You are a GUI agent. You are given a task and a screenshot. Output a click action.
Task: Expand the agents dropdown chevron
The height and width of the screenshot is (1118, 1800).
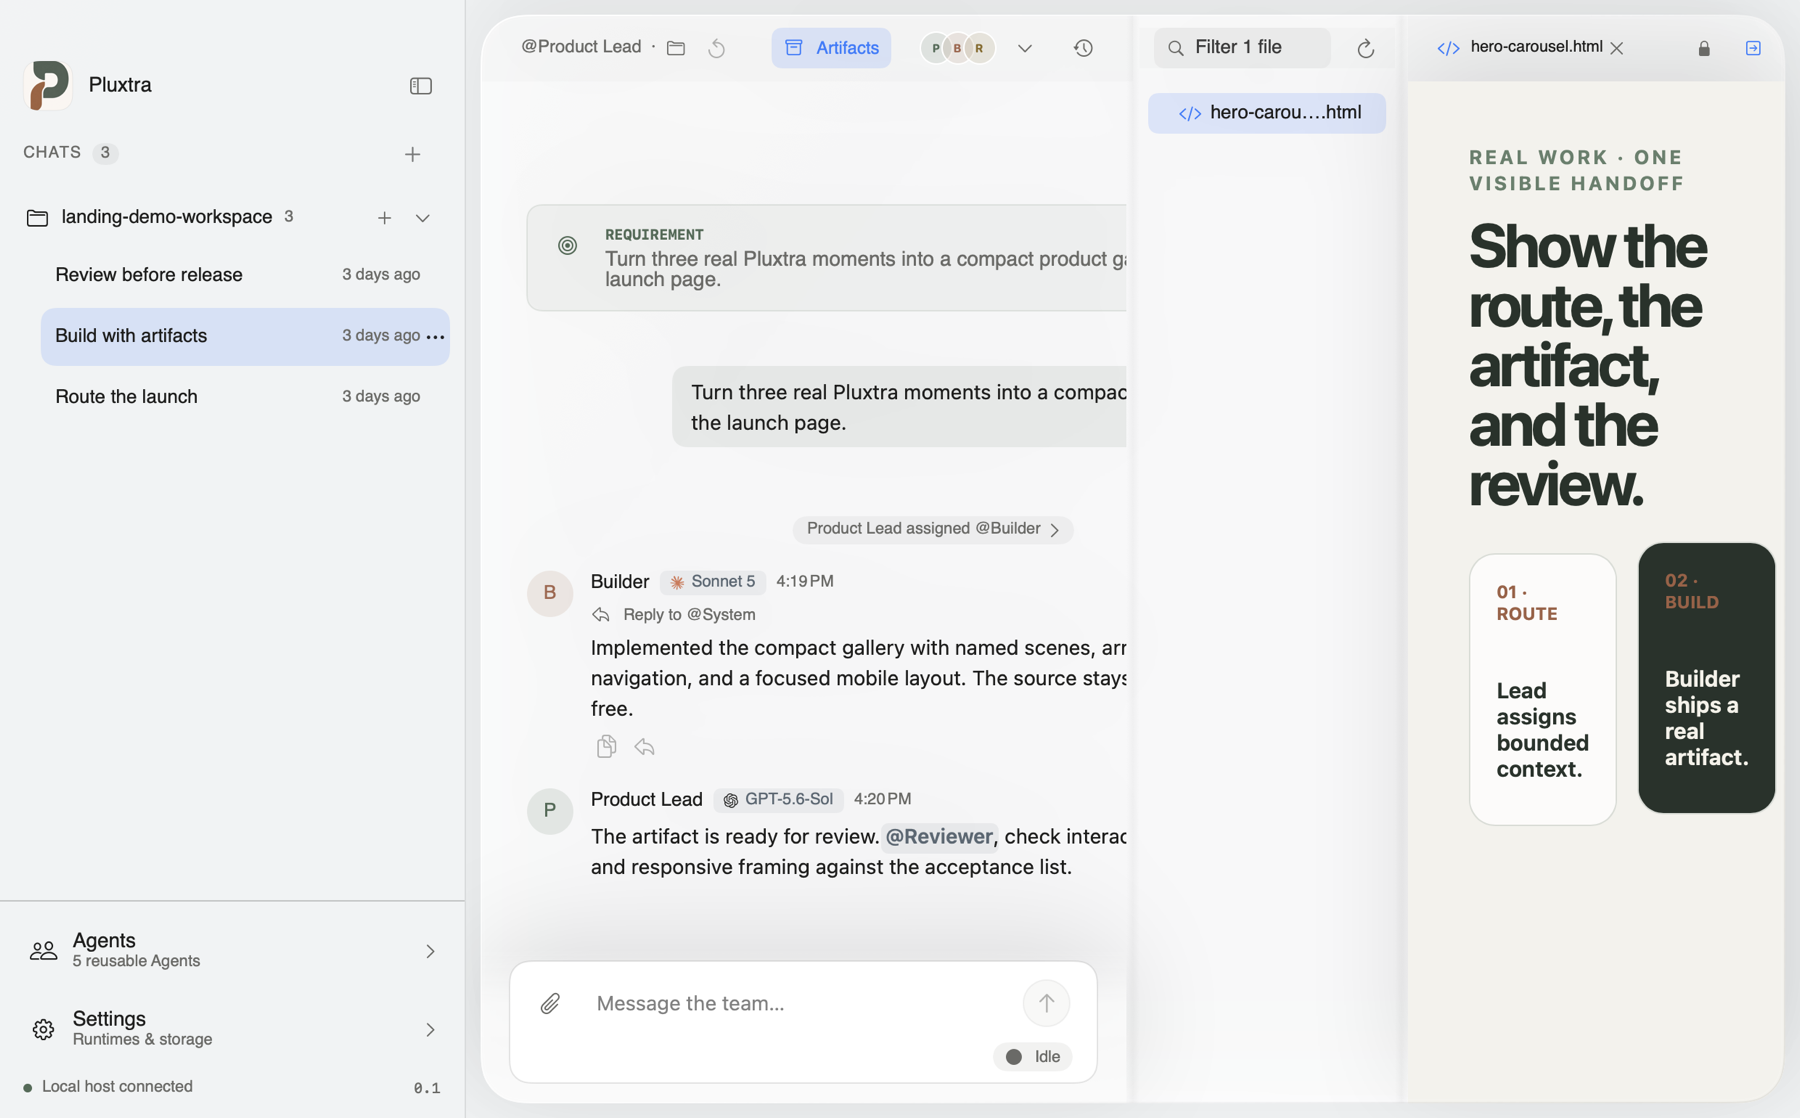[1025, 48]
